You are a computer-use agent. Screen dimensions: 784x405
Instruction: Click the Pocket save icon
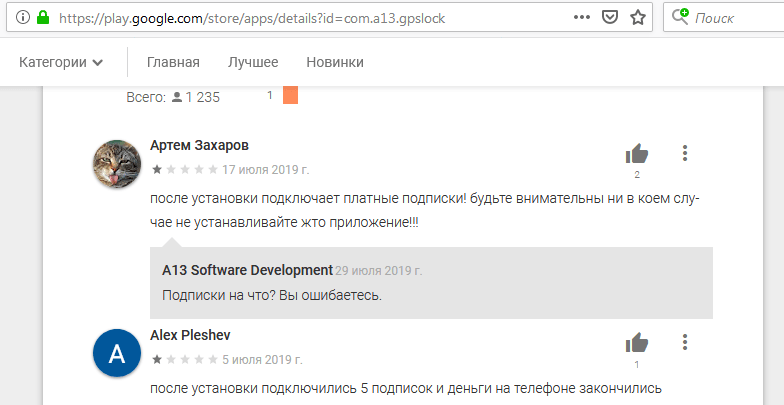click(610, 18)
